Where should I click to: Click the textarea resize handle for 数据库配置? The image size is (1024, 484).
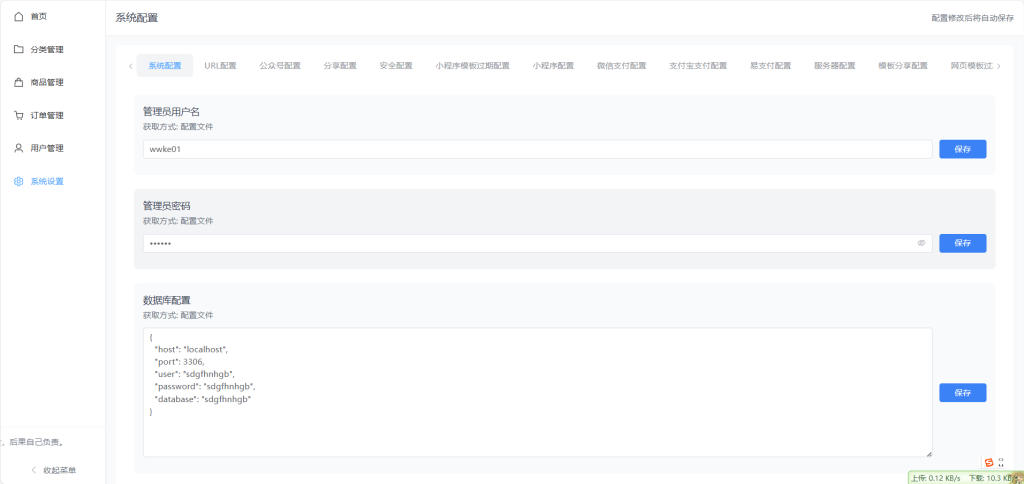click(928, 453)
